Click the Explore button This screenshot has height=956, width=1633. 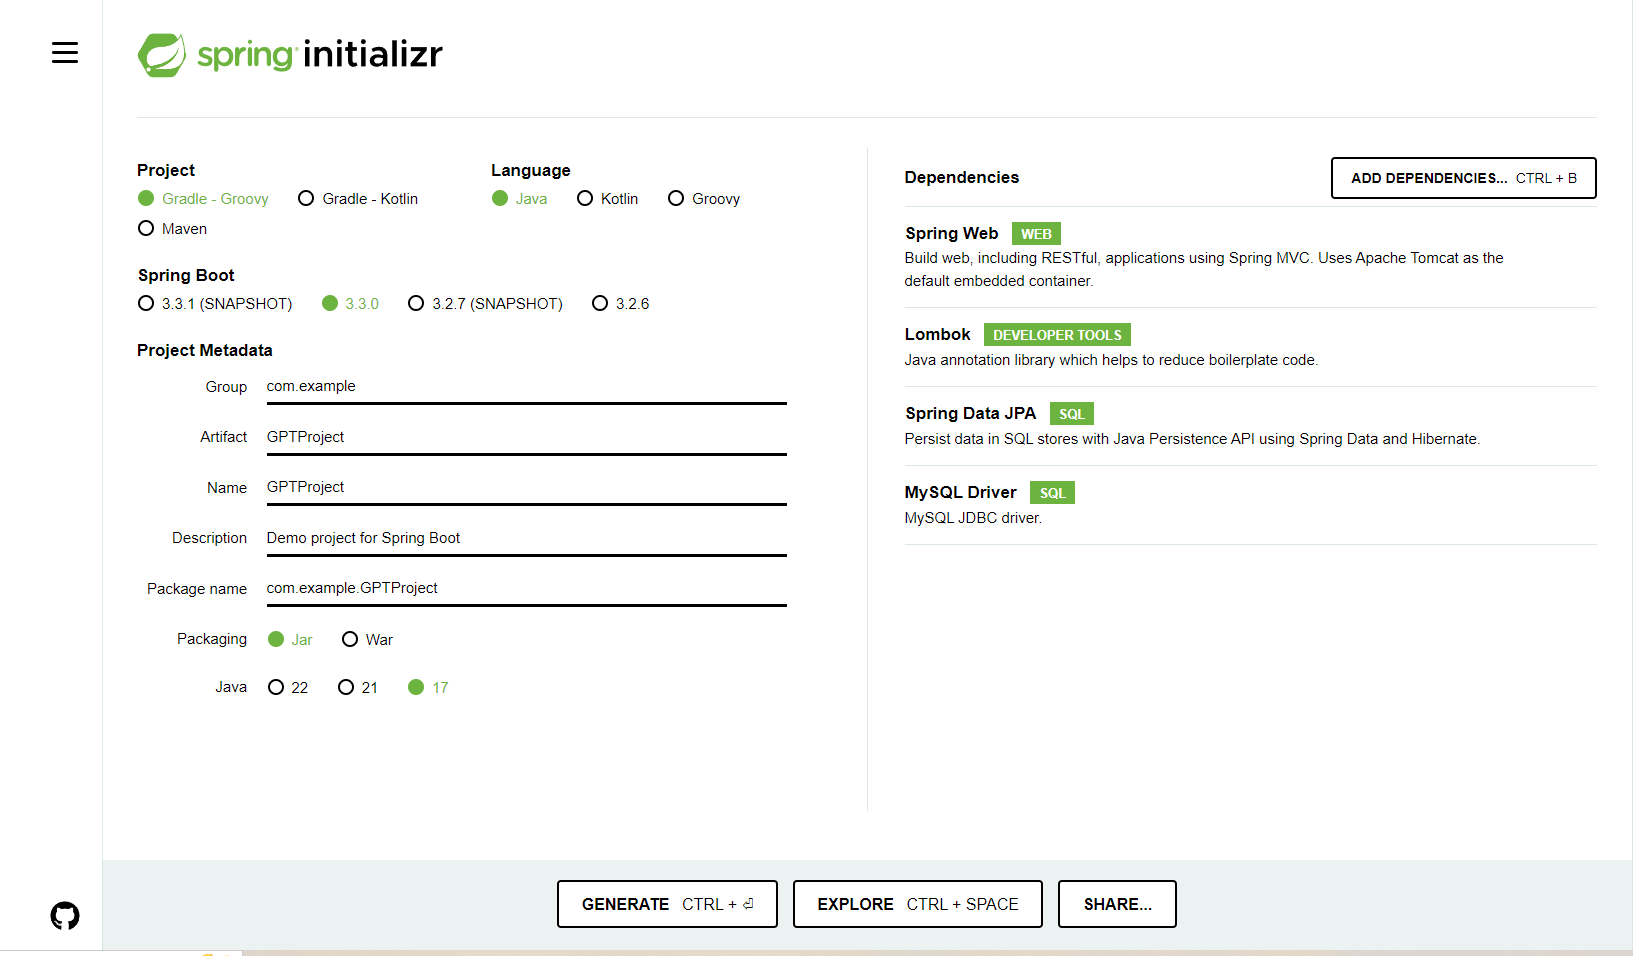pos(917,904)
